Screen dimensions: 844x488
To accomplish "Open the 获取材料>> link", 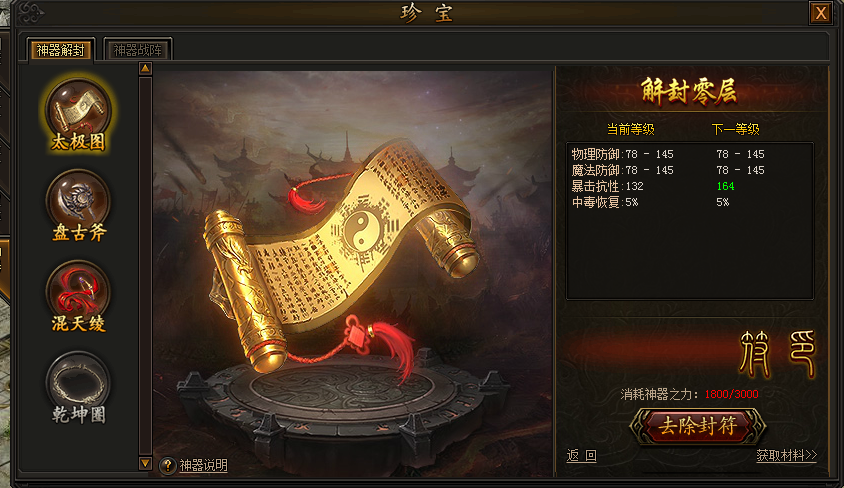I will (x=786, y=456).
